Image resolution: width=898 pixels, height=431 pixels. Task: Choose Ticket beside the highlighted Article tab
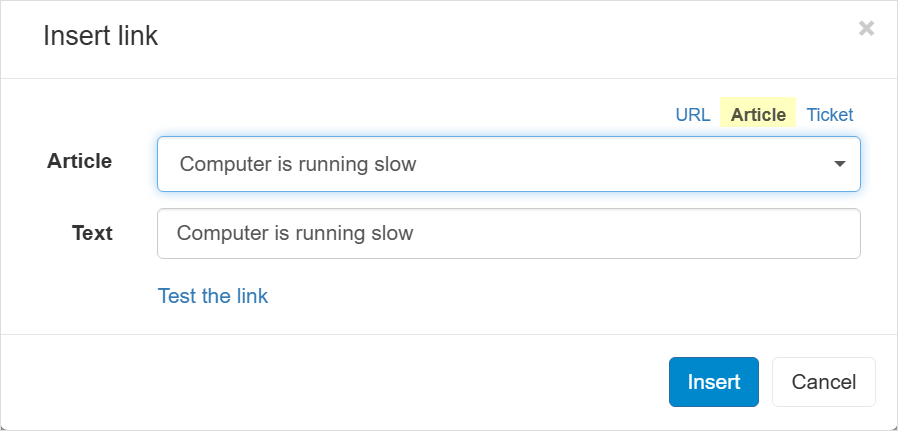point(829,114)
